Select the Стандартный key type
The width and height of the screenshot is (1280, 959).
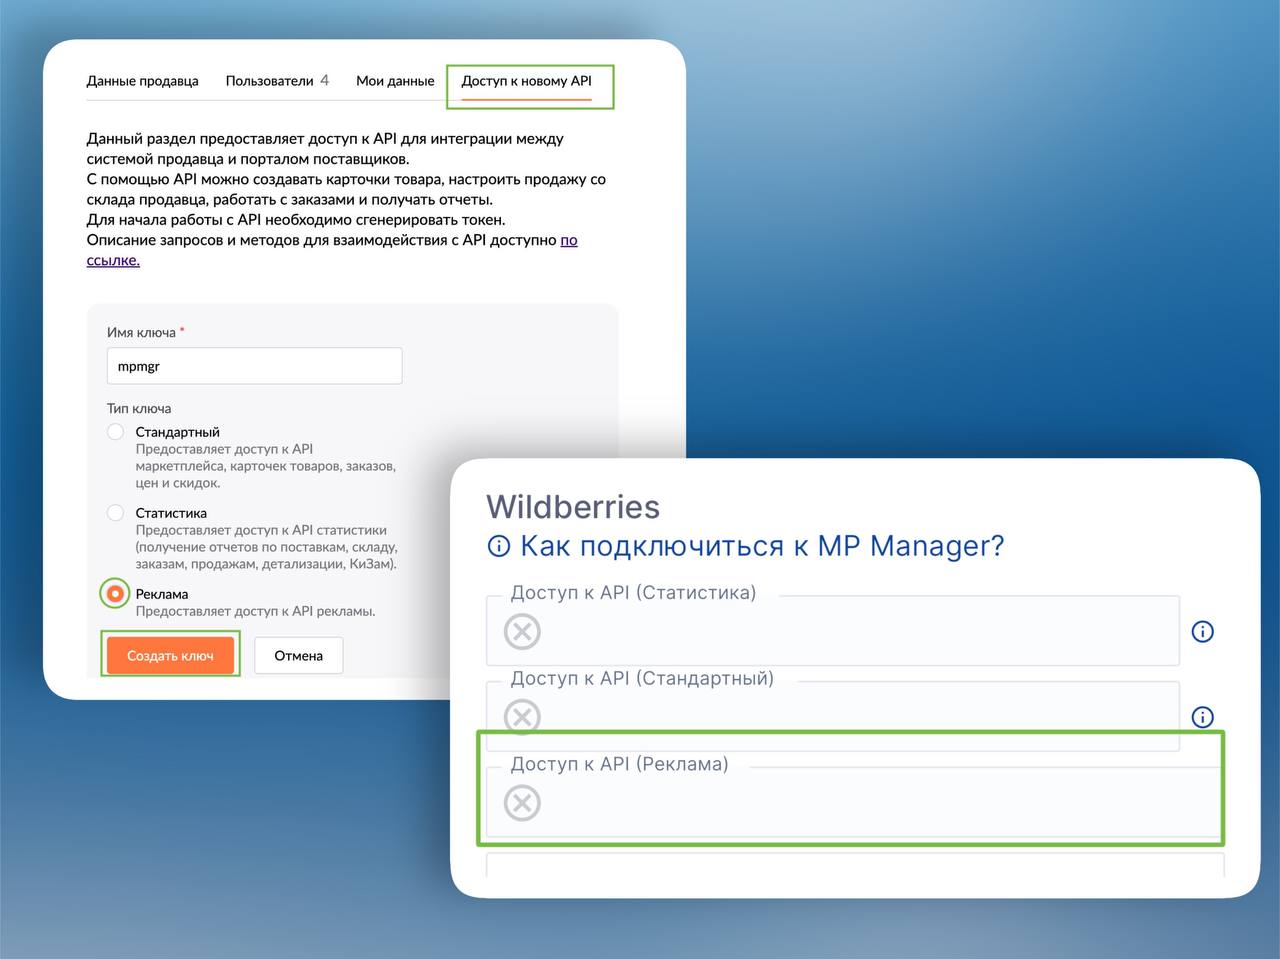click(x=116, y=432)
